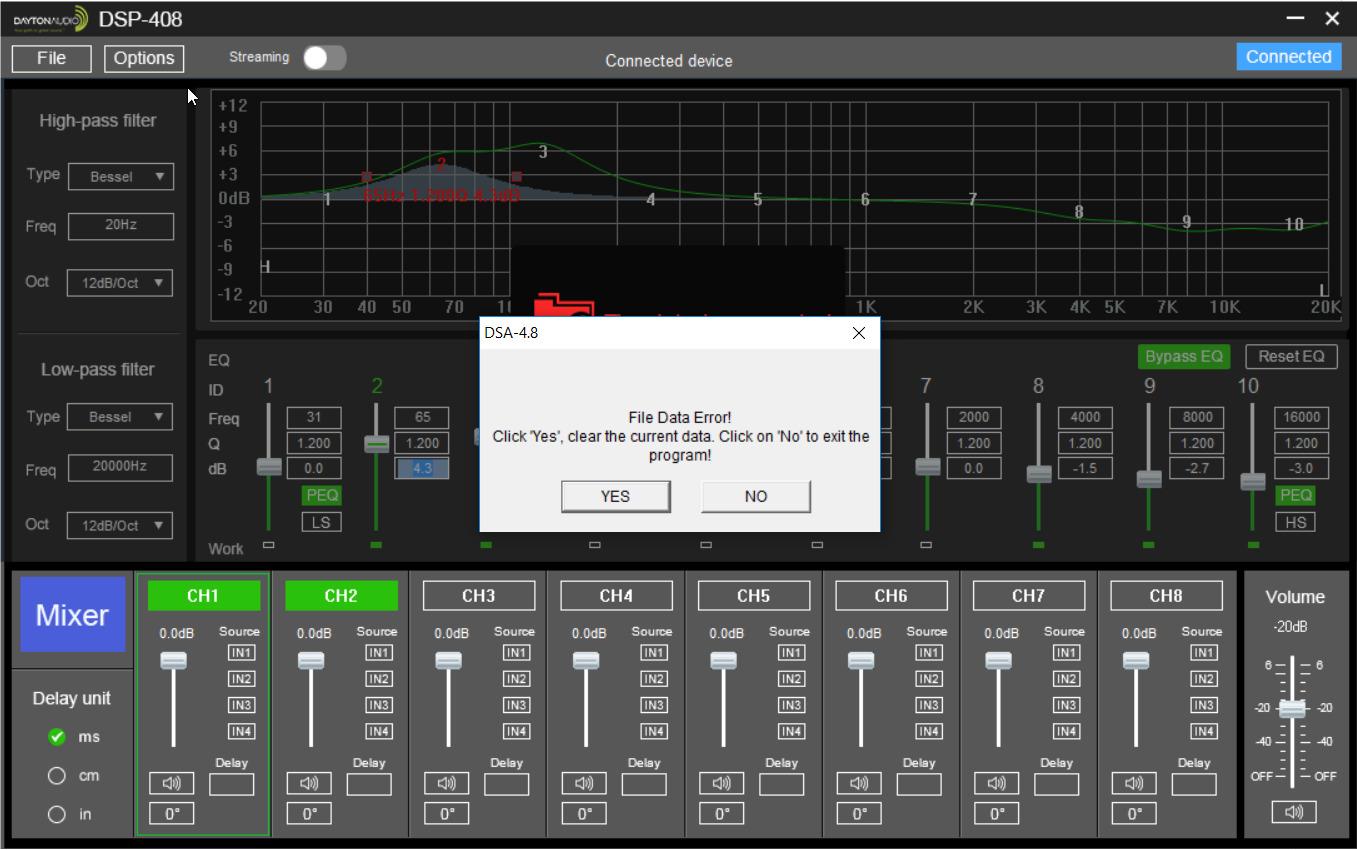1357x850 pixels.
Task: Click band 2 dB field showing 4.3
Action: coord(422,468)
